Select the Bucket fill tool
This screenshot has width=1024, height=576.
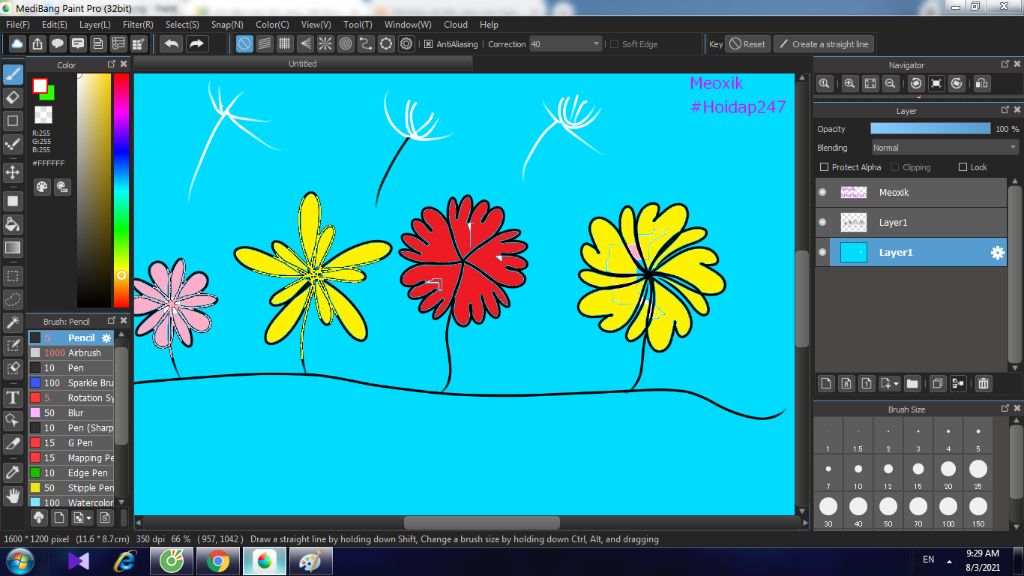(12, 225)
